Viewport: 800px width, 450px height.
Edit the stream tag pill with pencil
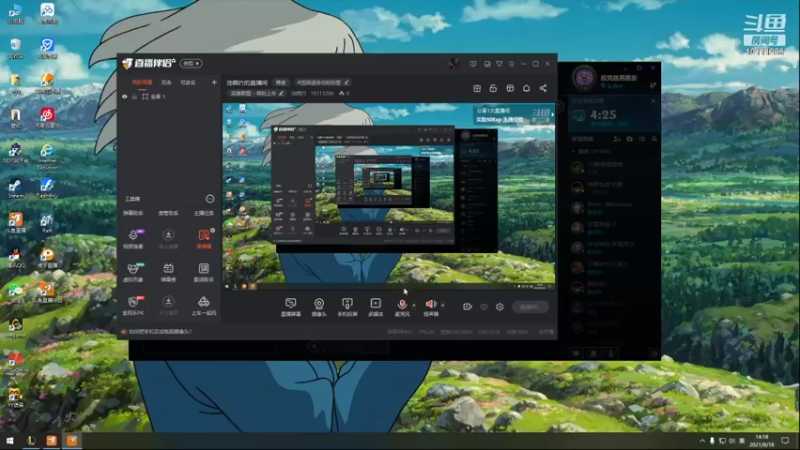[323, 82]
